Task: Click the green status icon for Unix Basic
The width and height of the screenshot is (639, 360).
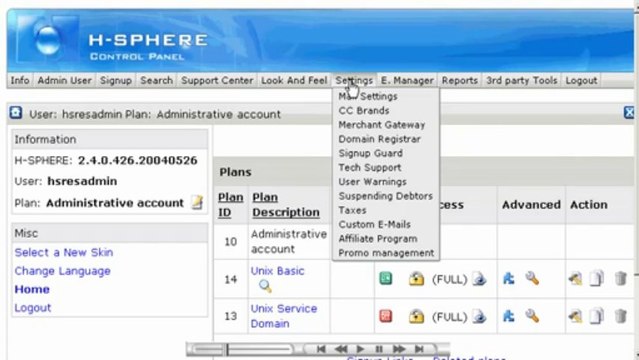Action: (386, 278)
